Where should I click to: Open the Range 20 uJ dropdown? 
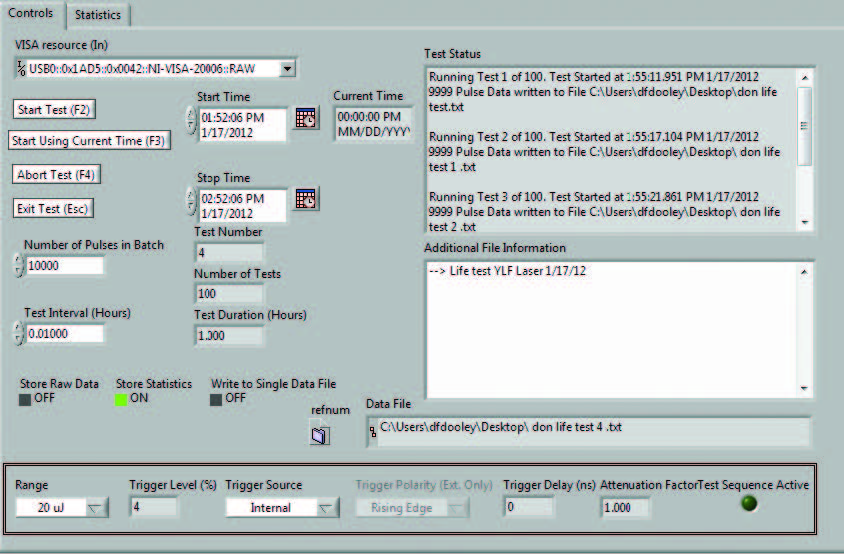click(95, 508)
